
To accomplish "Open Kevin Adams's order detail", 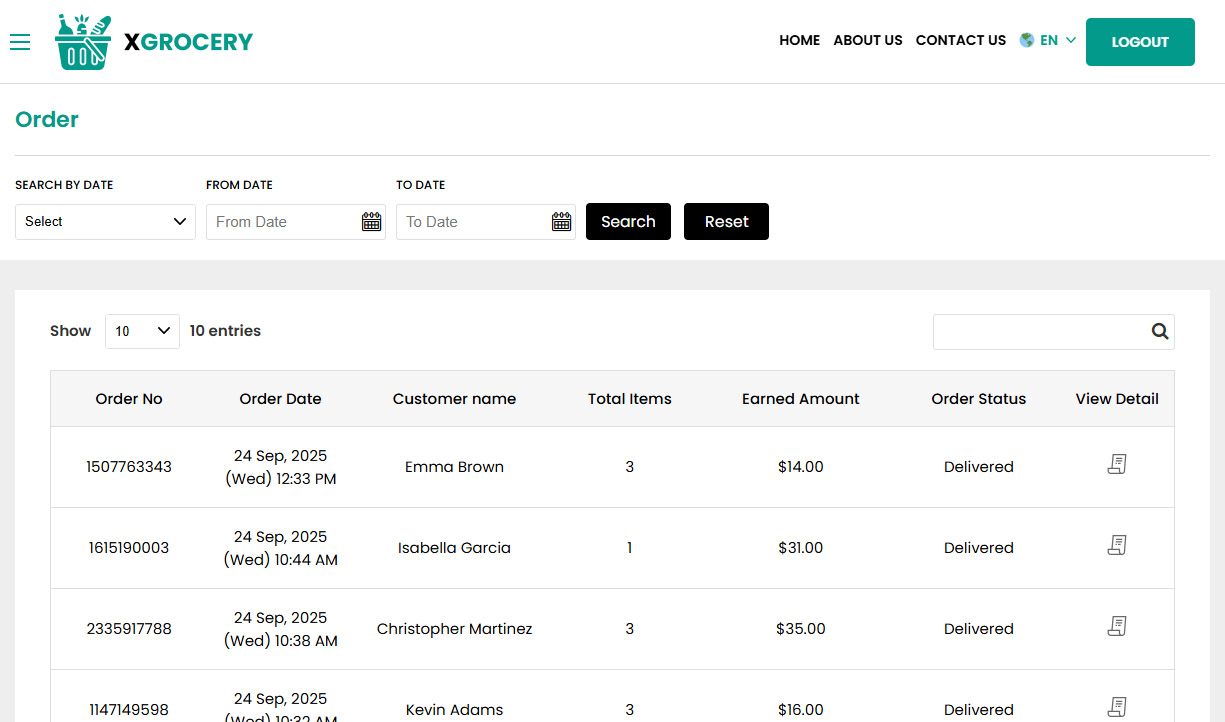I will (1116, 706).
